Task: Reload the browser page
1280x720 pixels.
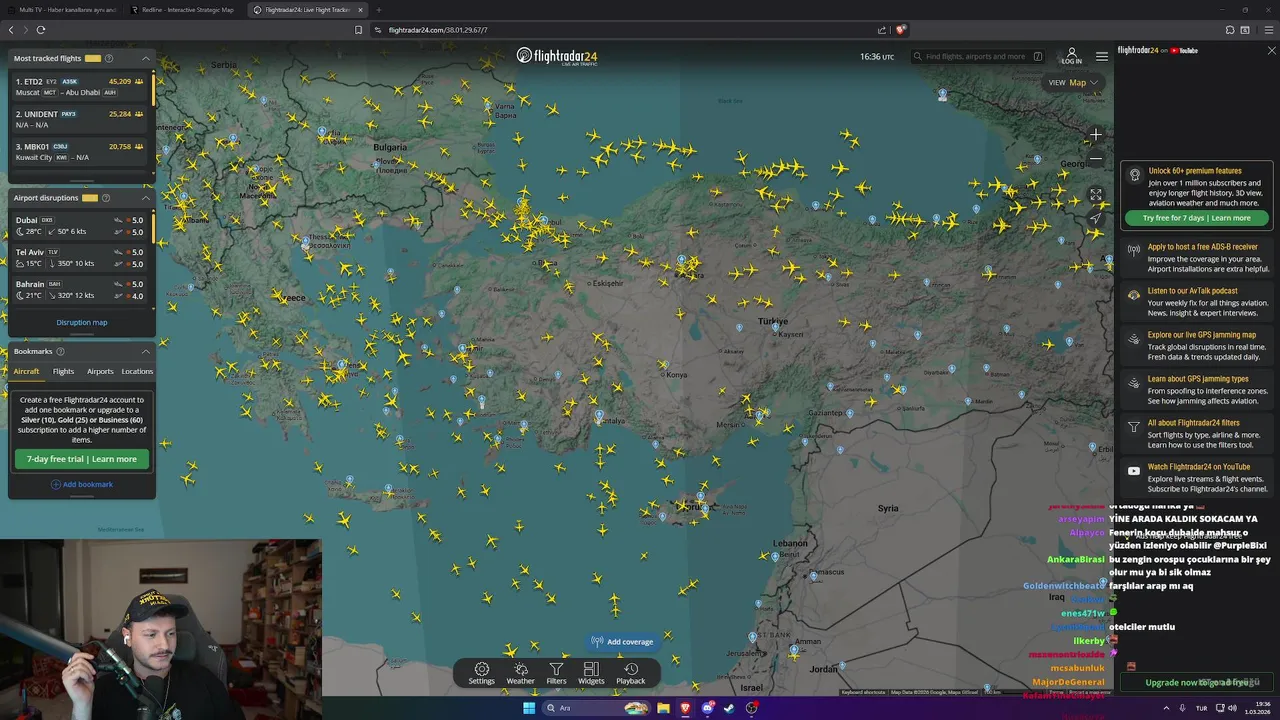Action: pyautogui.click(x=40, y=30)
